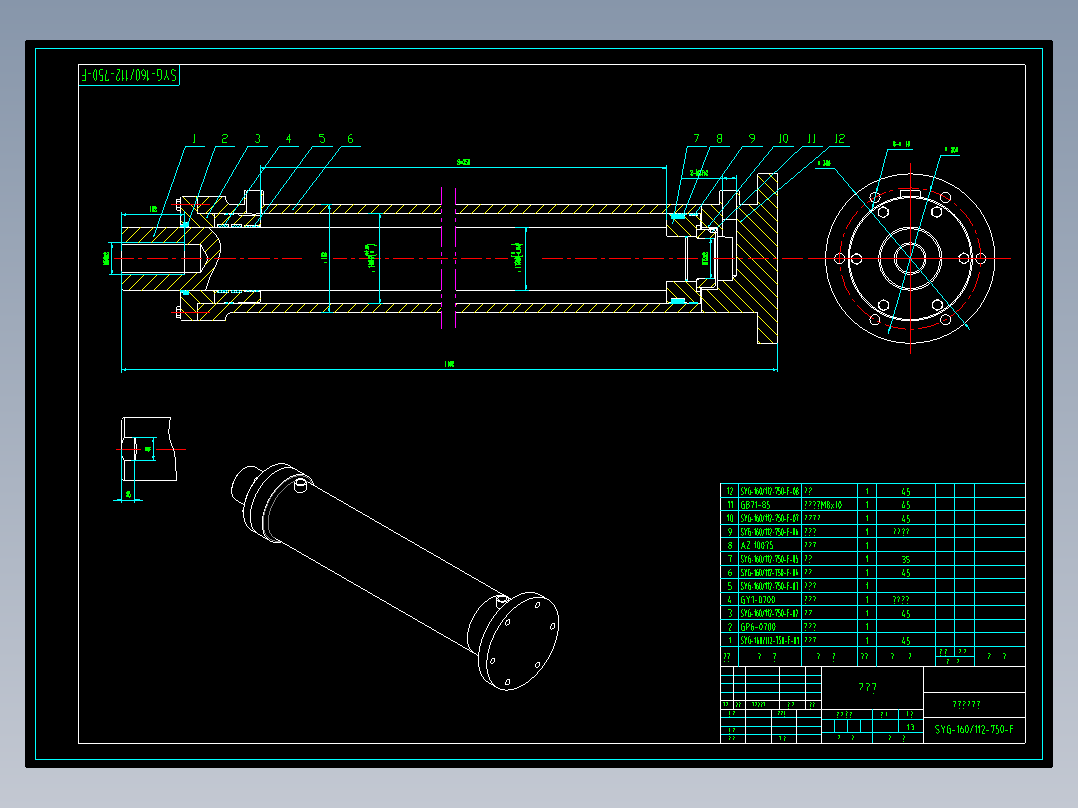
Task: Click balloon number 9 label
Action: point(752,139)
